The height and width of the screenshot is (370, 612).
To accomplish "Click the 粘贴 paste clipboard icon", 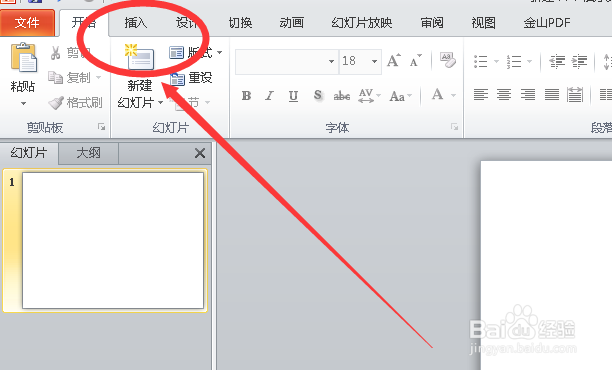I will pyautogui.click(x=24, y=58).
